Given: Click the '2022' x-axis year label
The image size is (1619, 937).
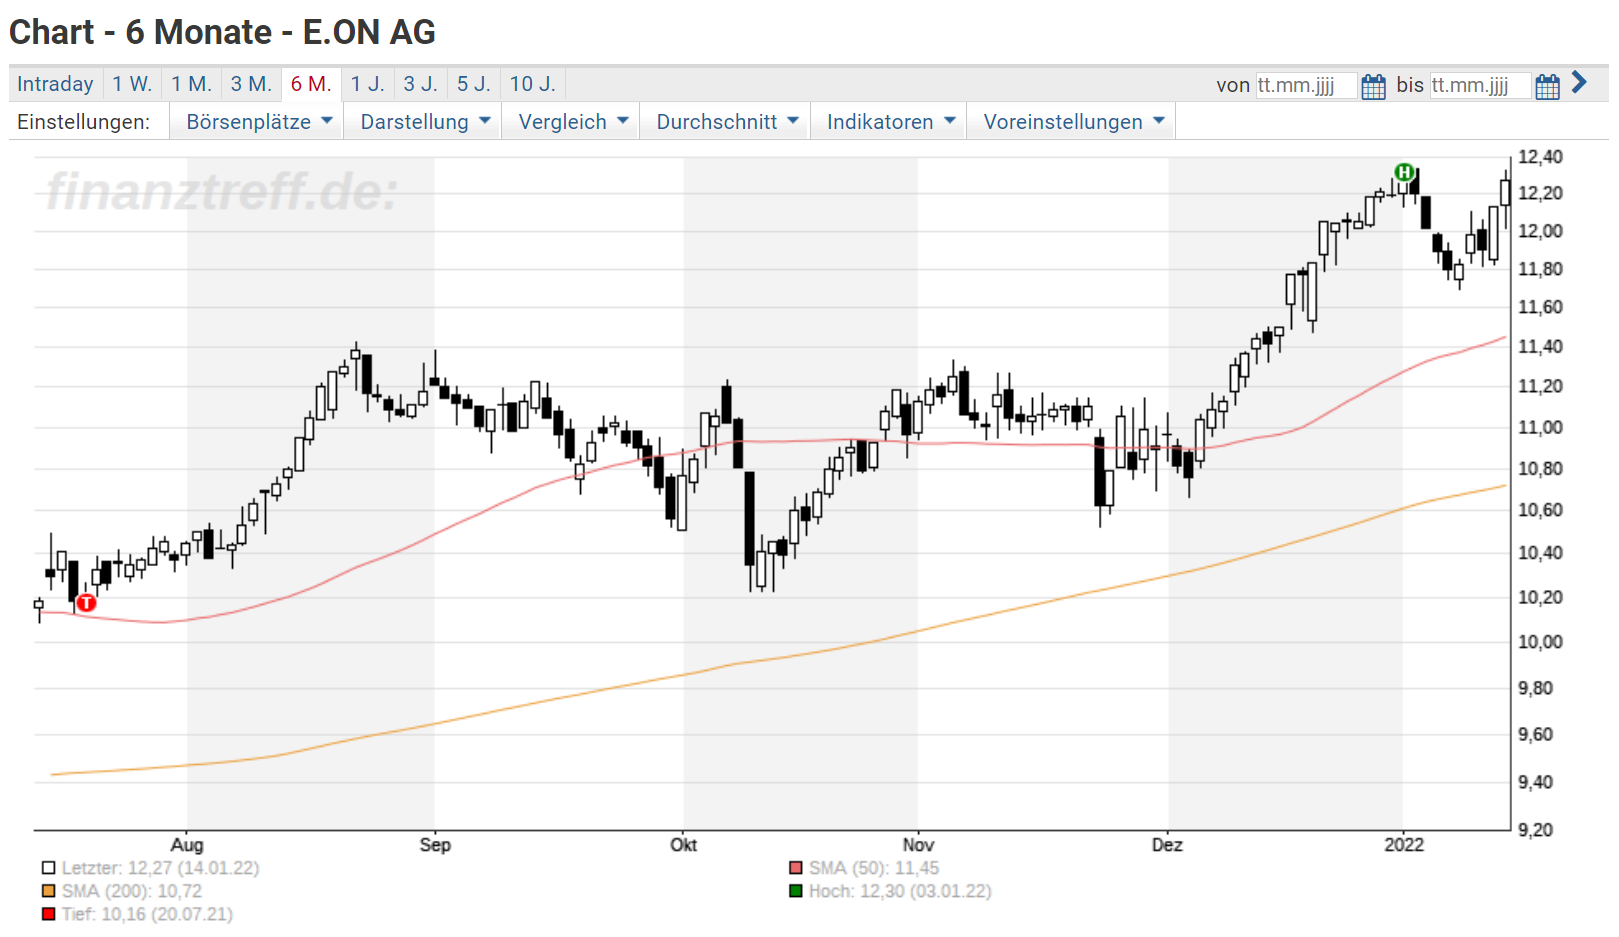Looking at the screenshot, I should click(1404, 845).
